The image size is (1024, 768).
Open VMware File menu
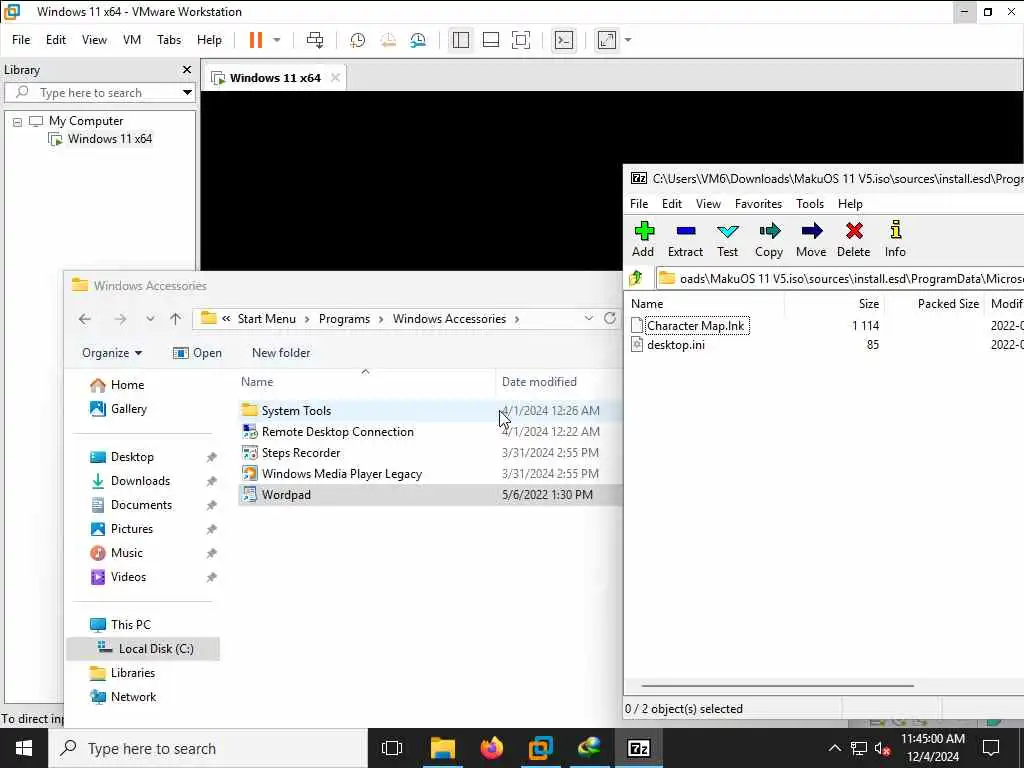(21, 40)
